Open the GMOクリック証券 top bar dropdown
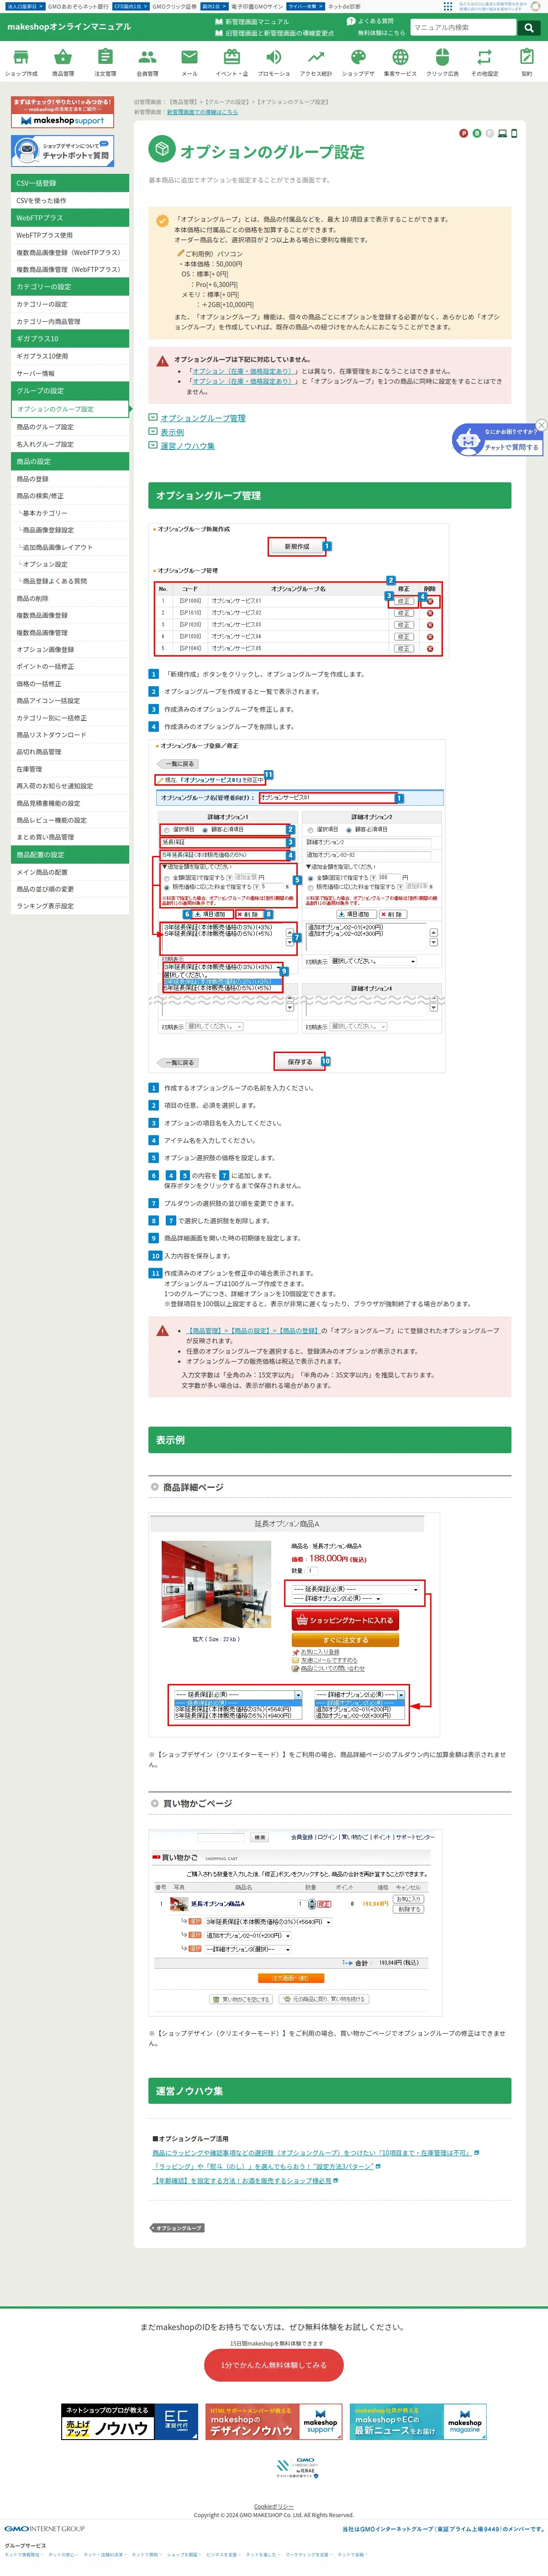The image size is (548, 2576). (175, 6)
